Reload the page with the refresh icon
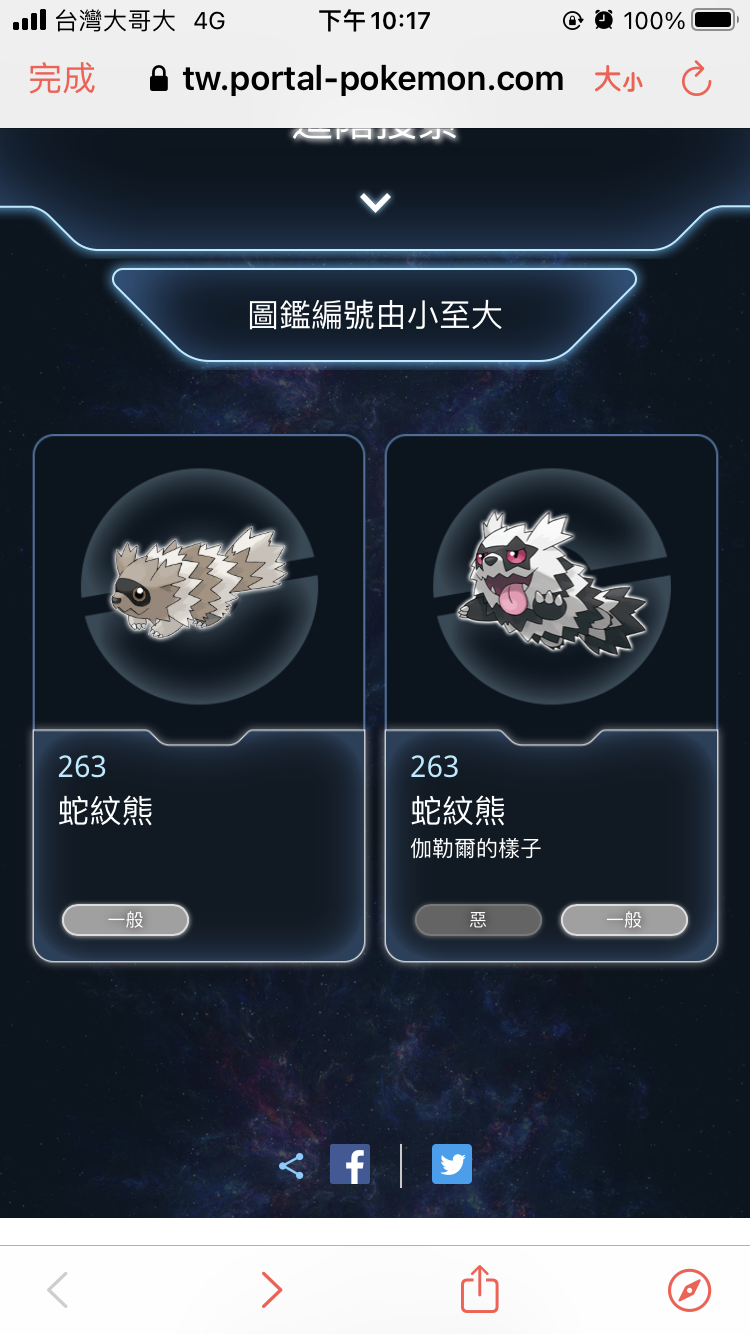 [x=696, y=79]
